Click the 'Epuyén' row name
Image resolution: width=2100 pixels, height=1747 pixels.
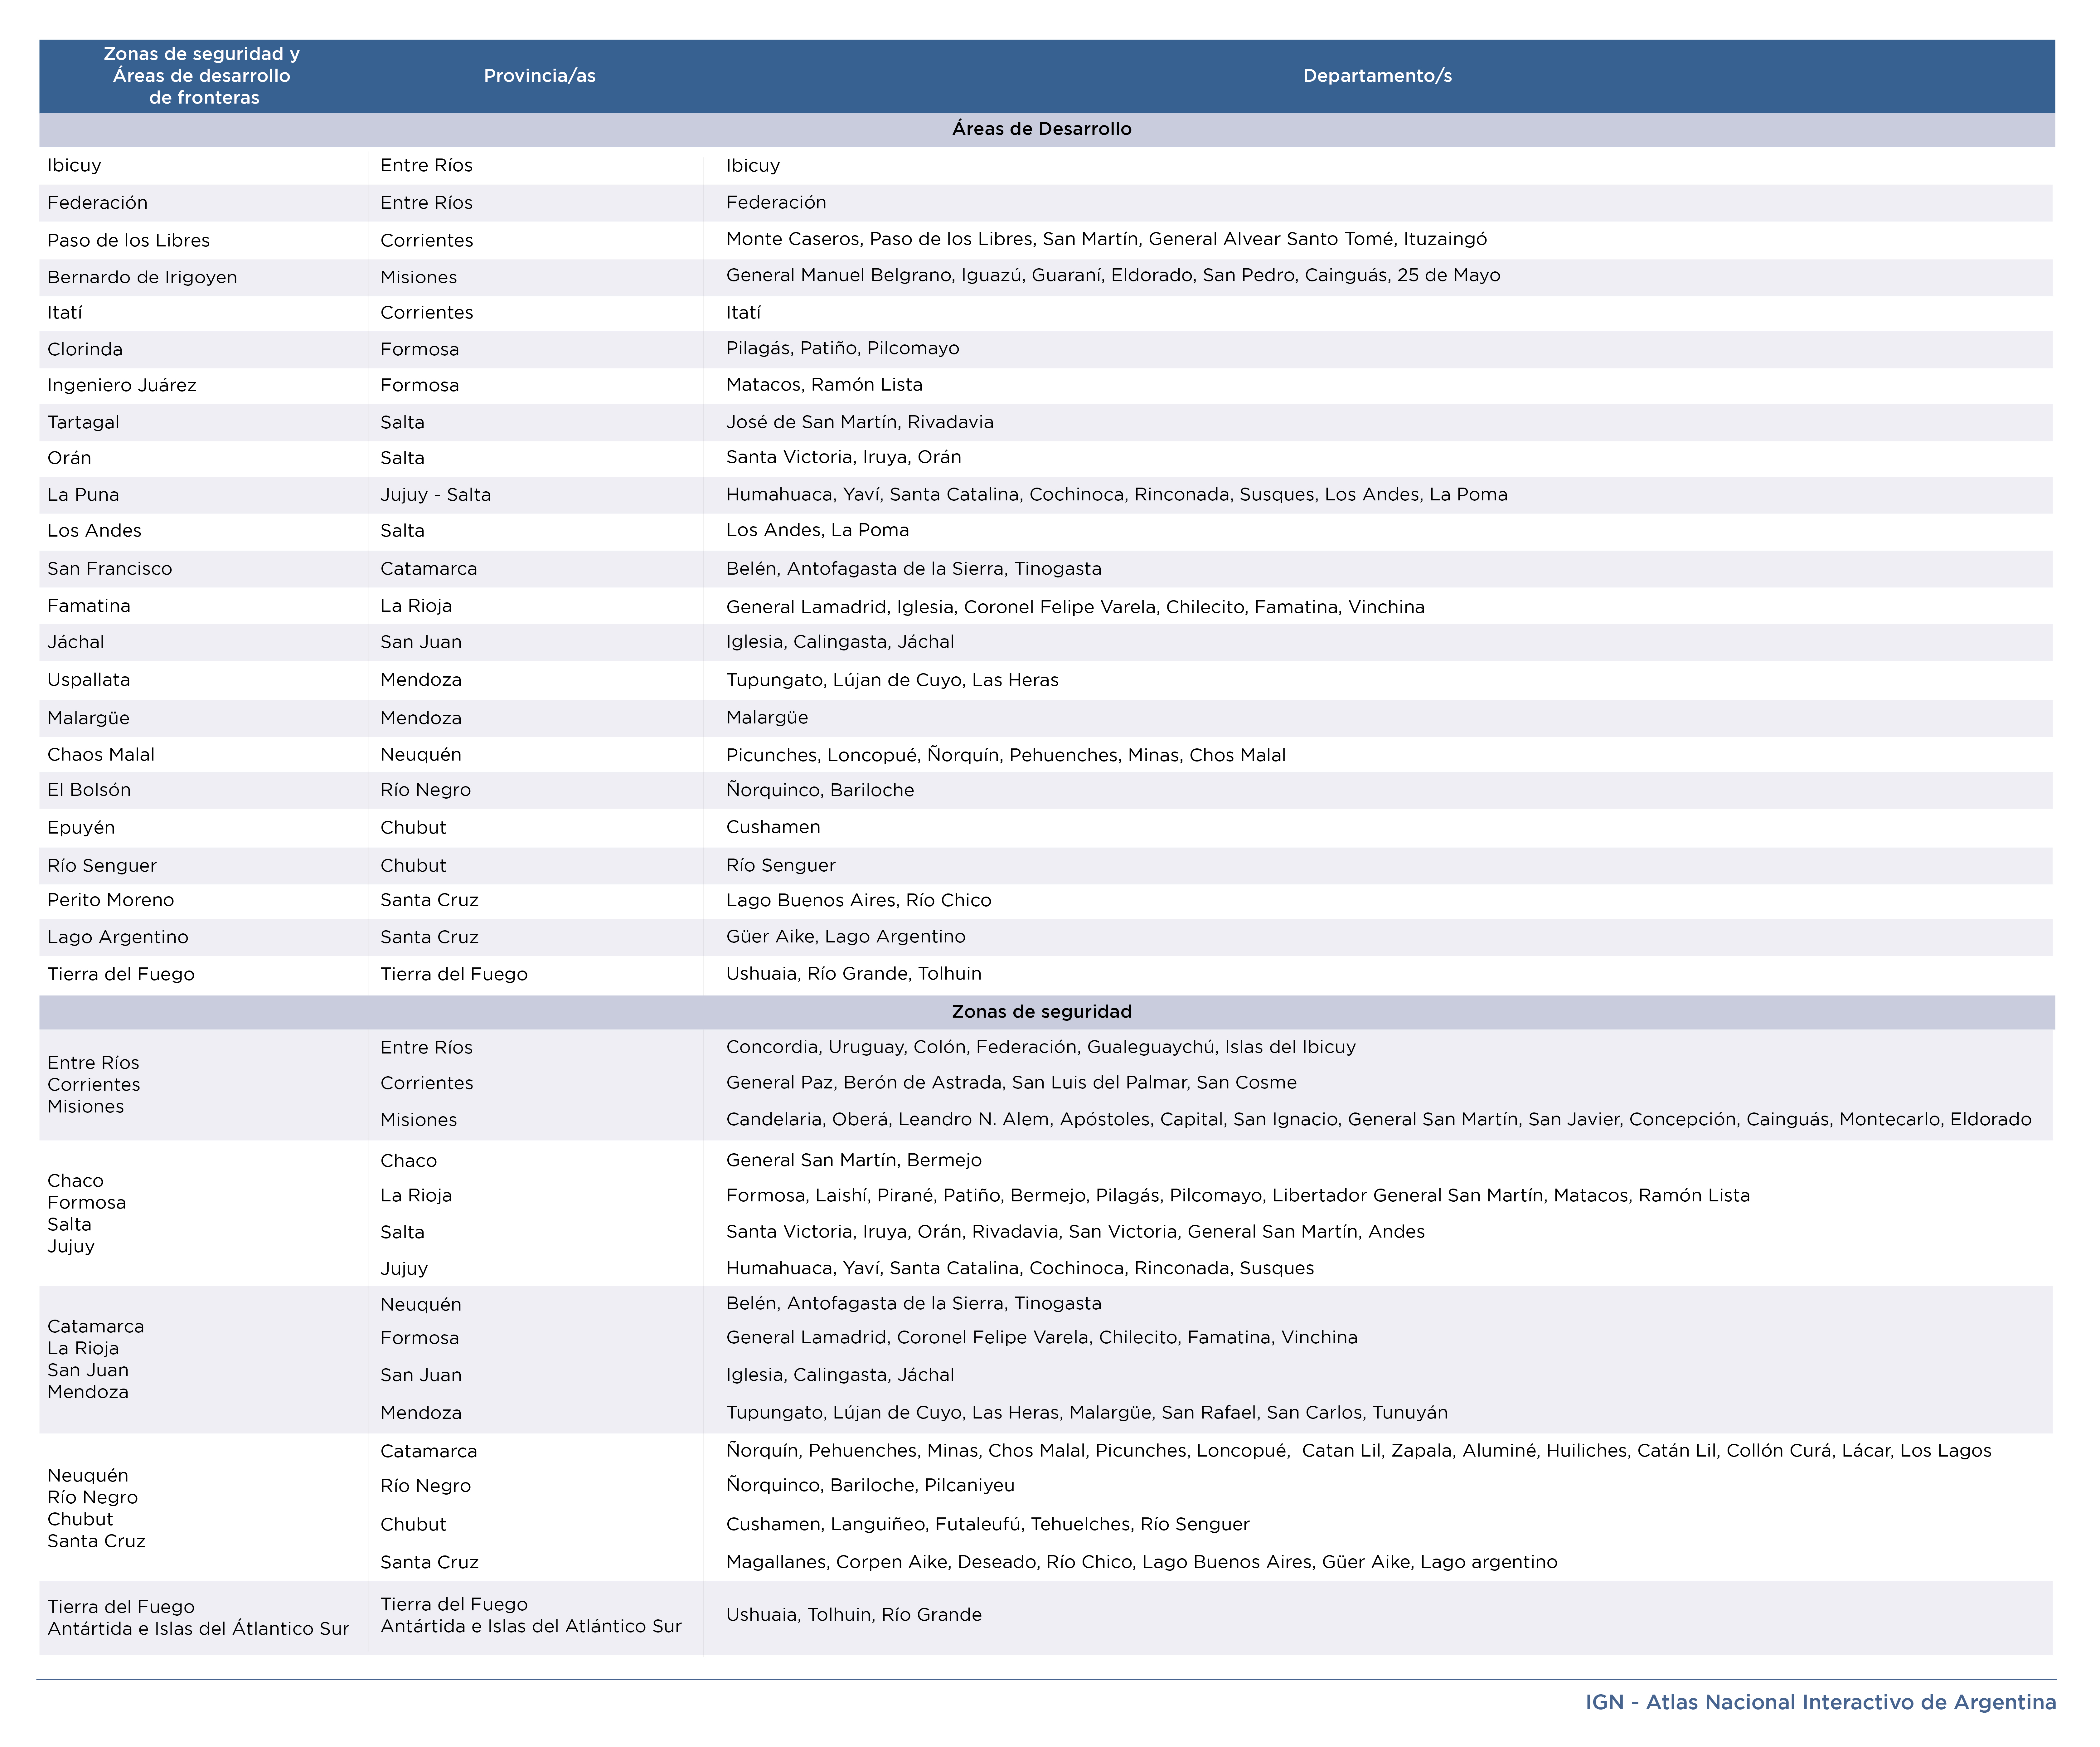click(x=81, y=828)
